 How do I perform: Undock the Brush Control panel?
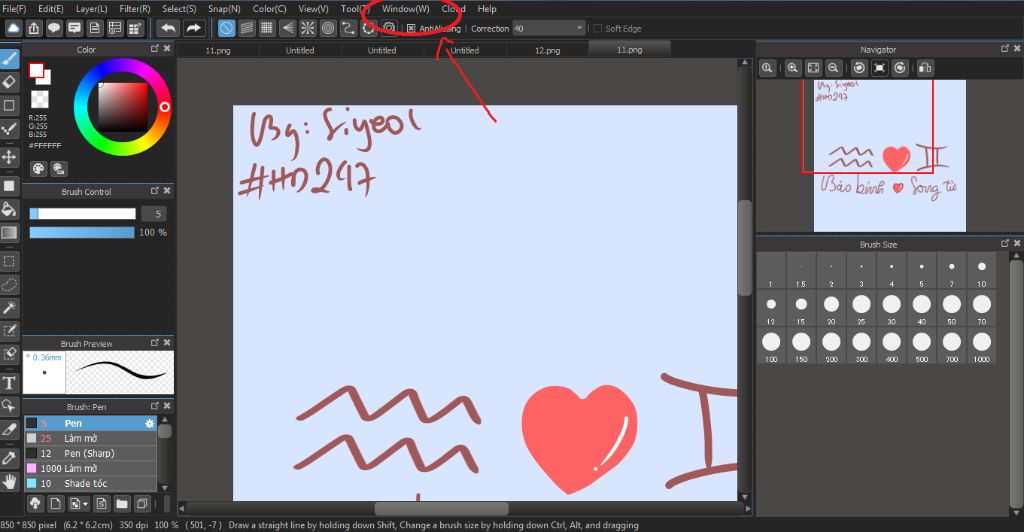point(155,191)
